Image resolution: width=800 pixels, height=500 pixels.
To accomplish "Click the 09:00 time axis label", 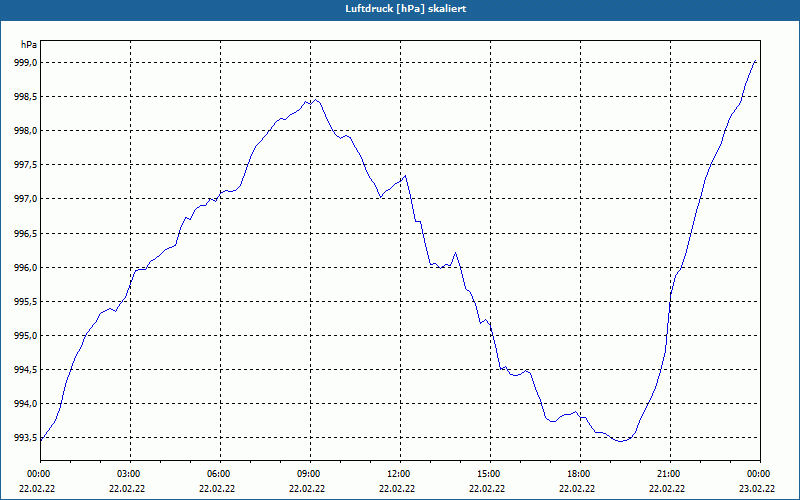I will coord(308,473).
